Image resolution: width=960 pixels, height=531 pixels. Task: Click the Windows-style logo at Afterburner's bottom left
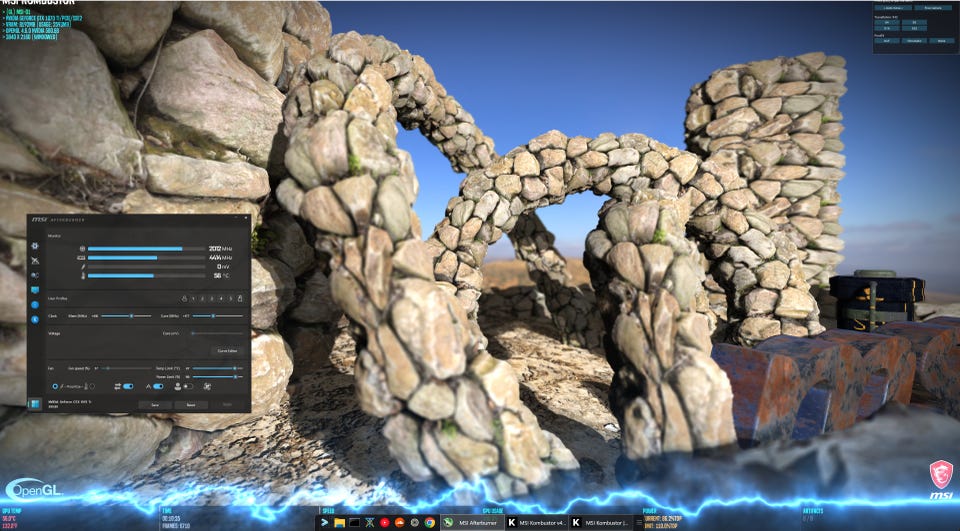click(x=34, y=404)
